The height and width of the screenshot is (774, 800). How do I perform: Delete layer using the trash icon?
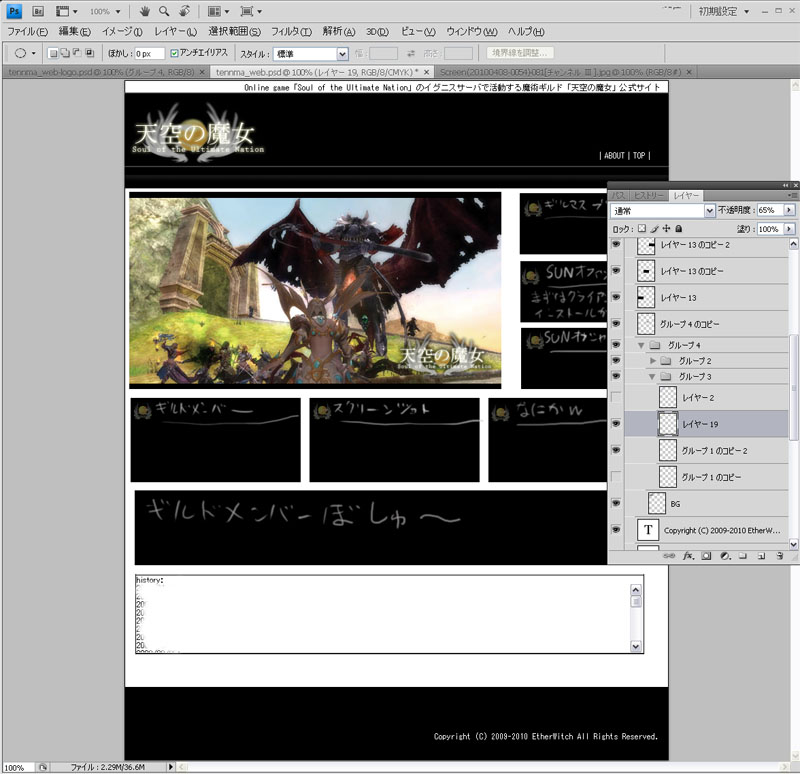(x=778, y=555)
